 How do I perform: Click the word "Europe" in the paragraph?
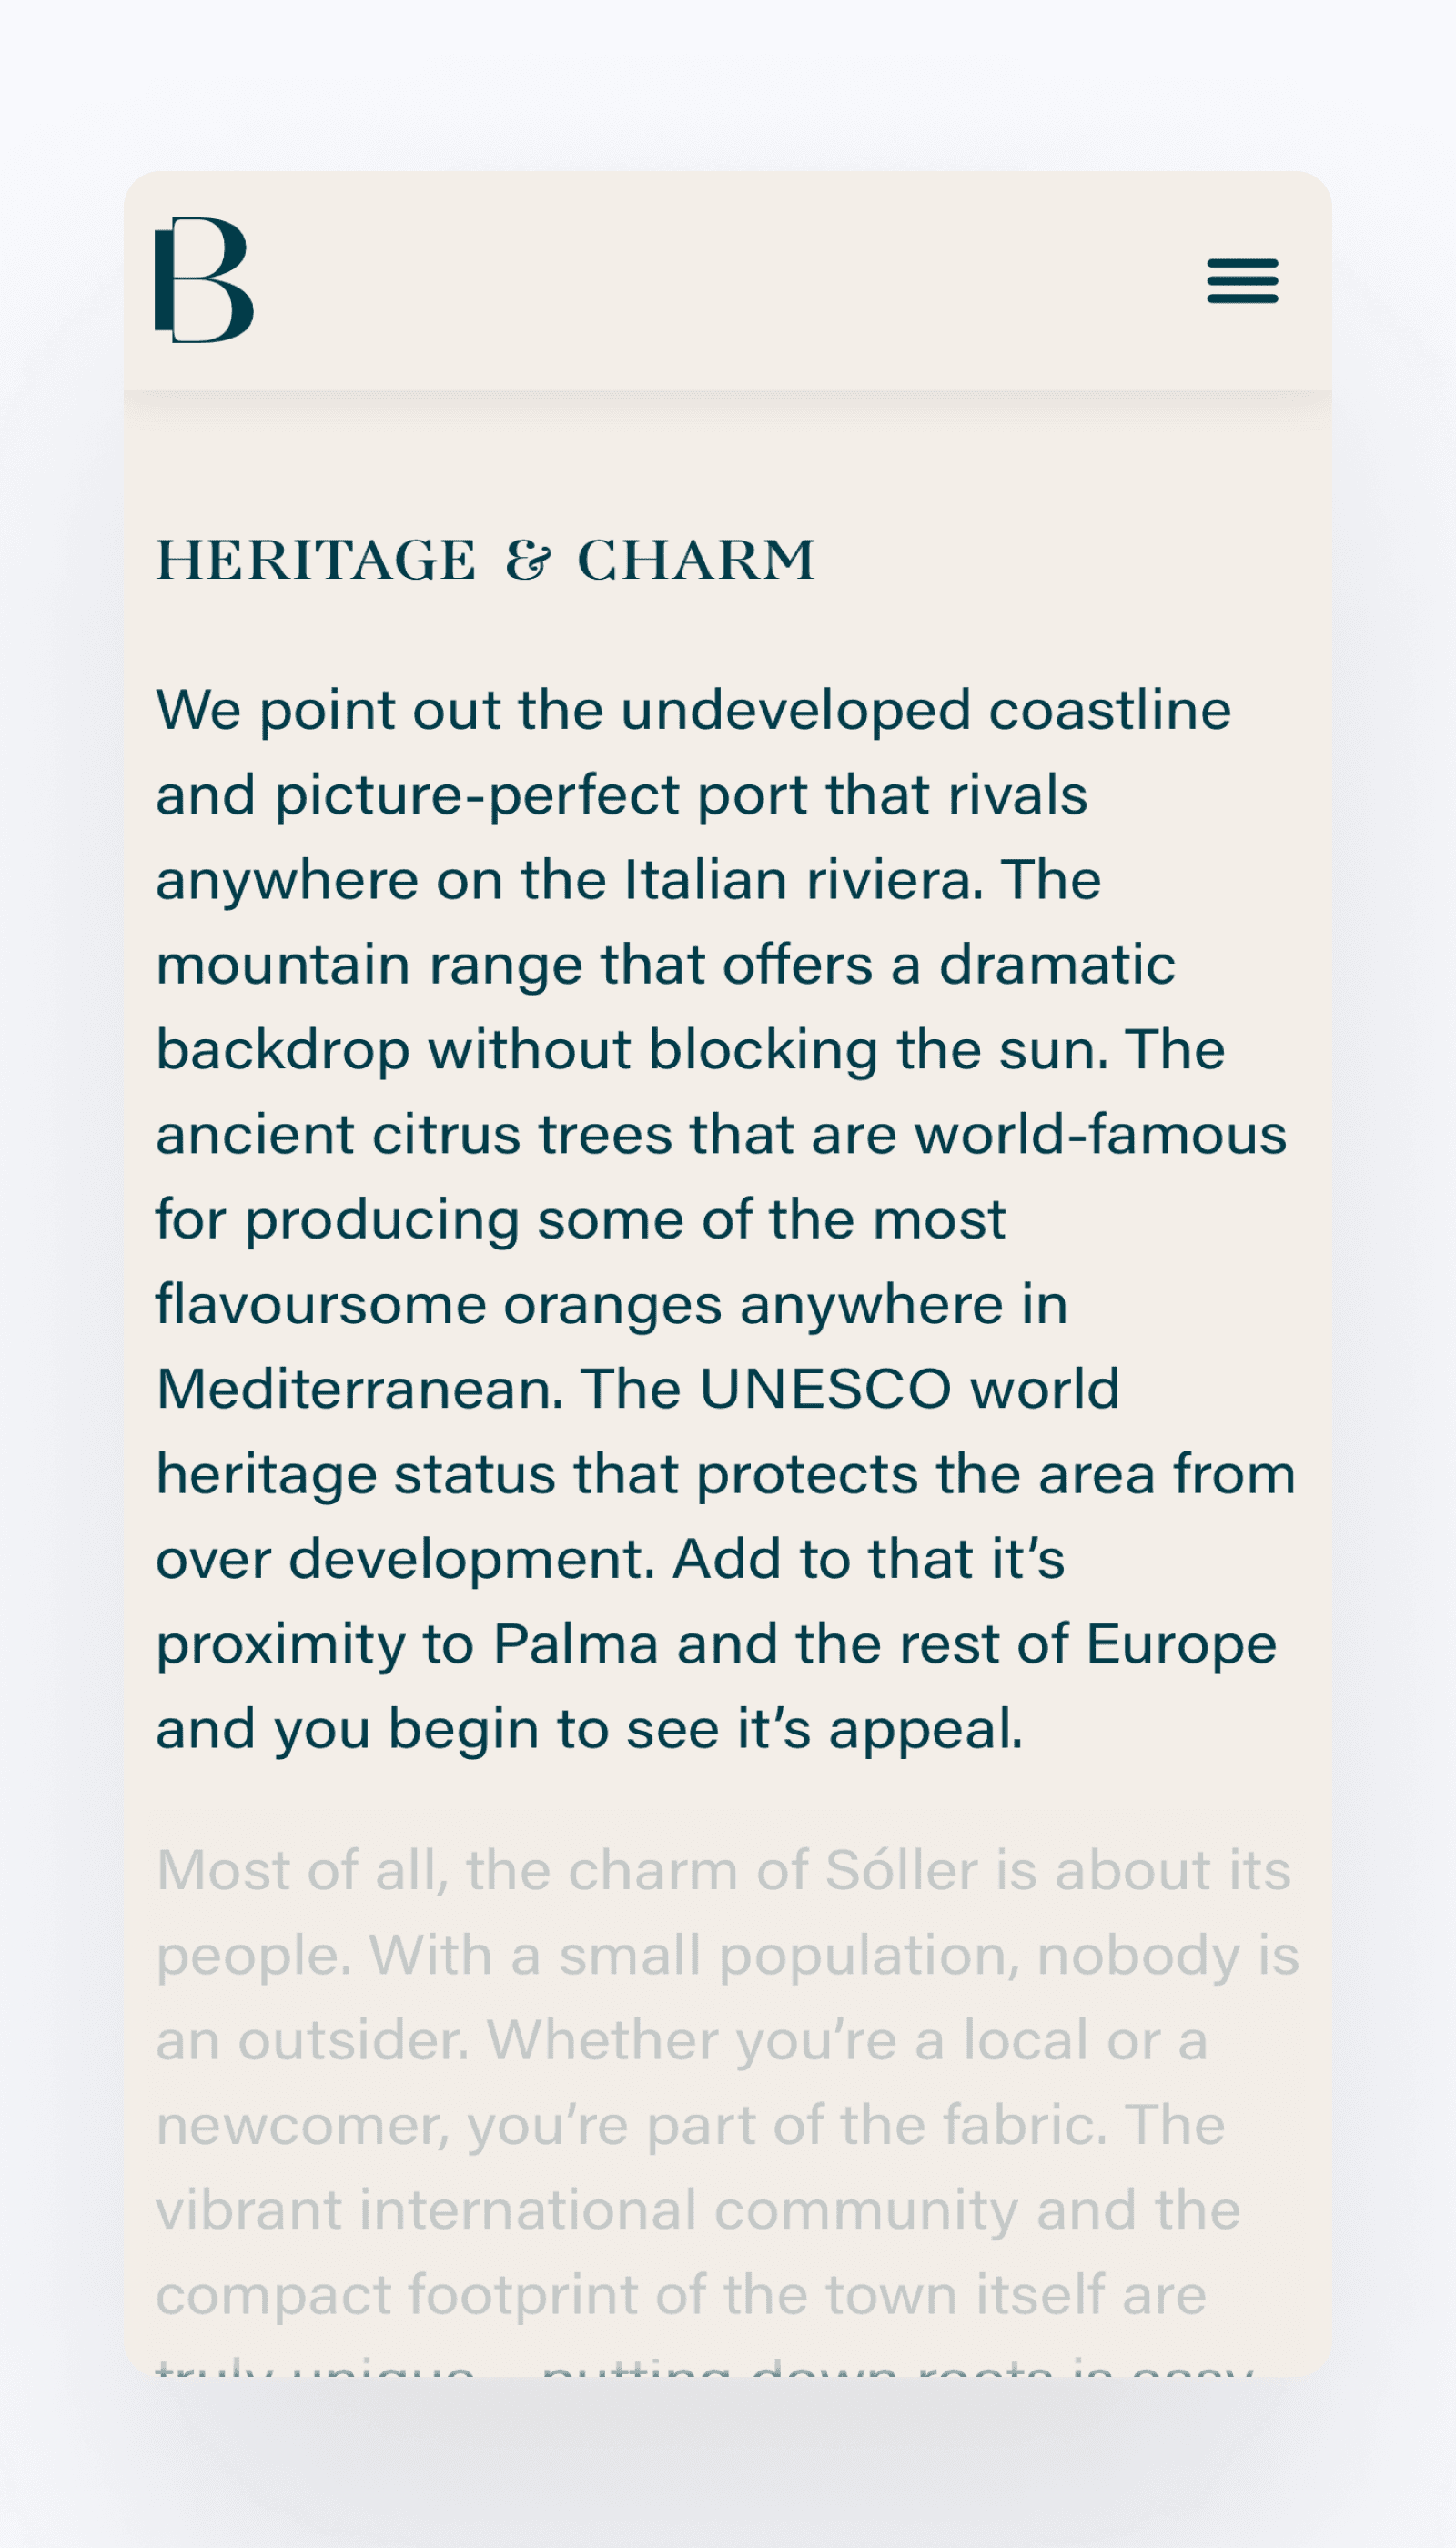click(1181, 1644)
